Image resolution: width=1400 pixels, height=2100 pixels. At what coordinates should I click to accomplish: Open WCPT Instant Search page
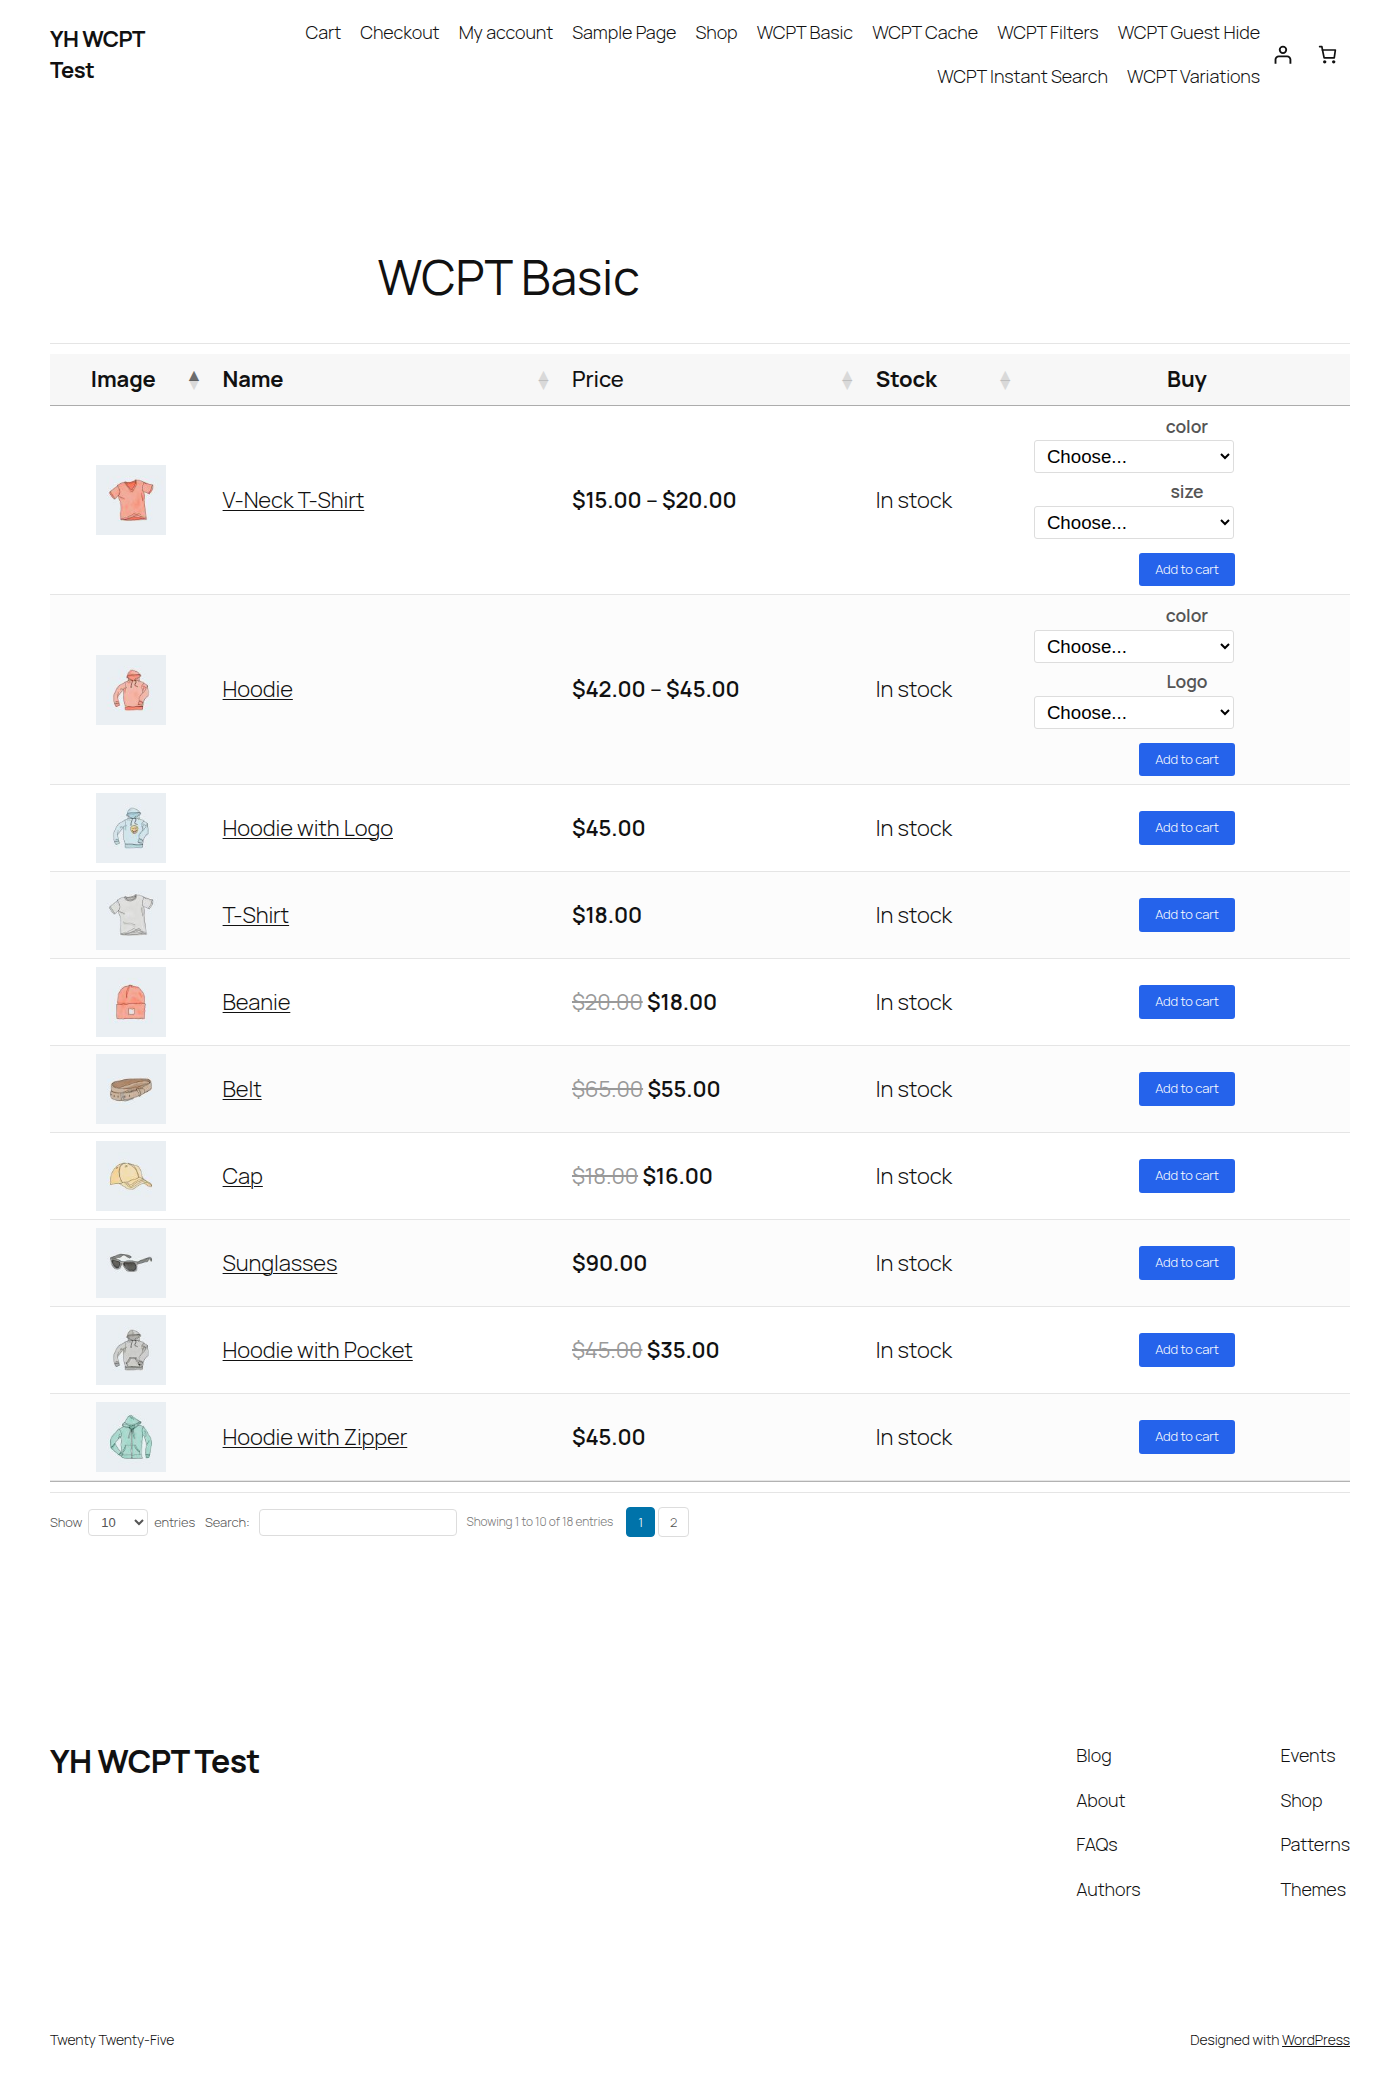coord(1022,77)
